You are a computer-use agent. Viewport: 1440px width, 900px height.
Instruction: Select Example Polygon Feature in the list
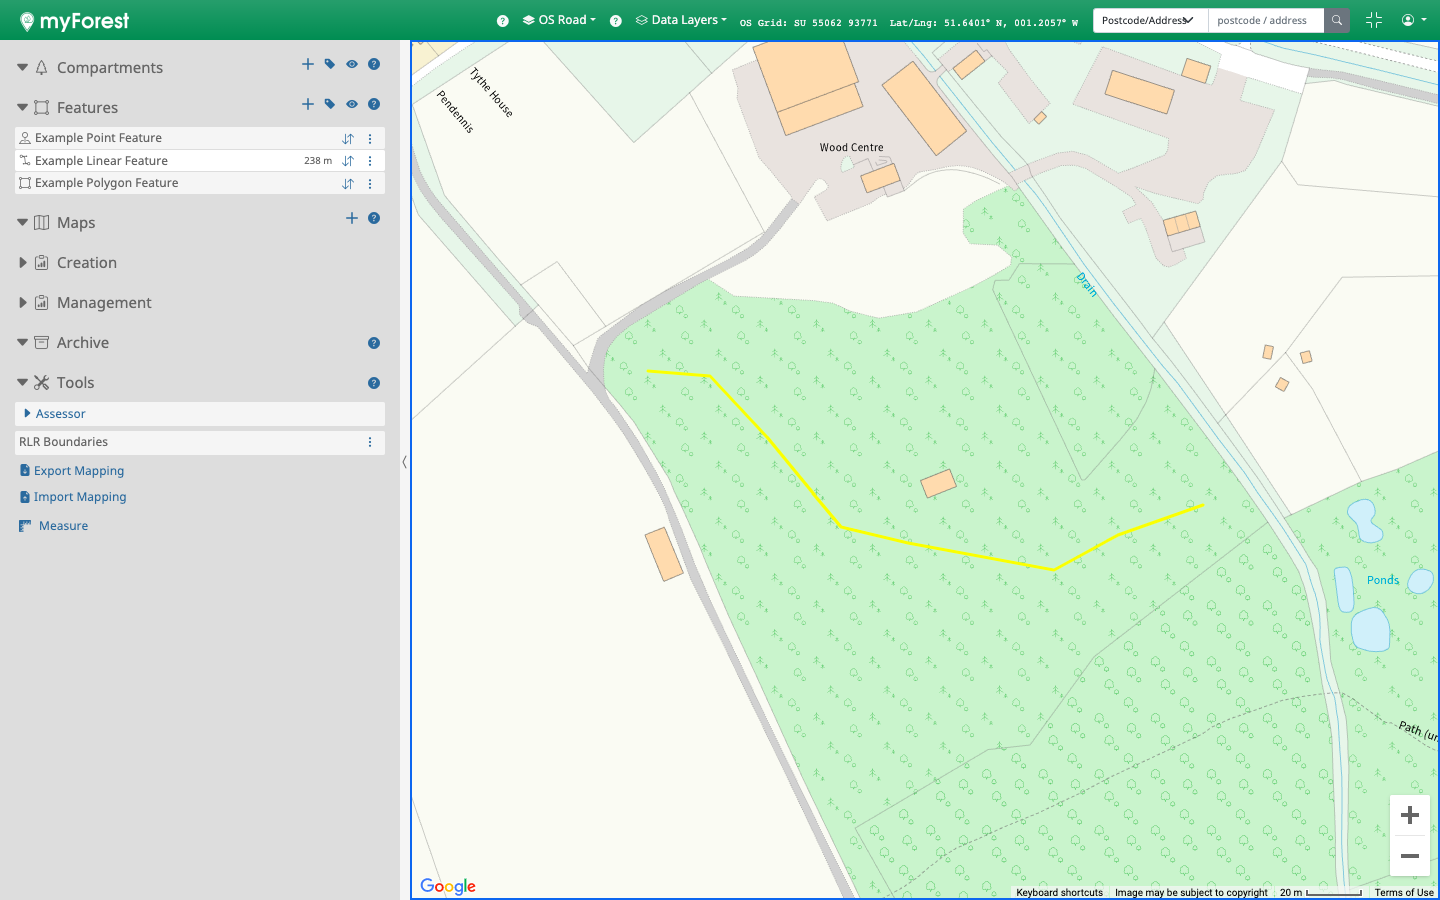[106, 183]
